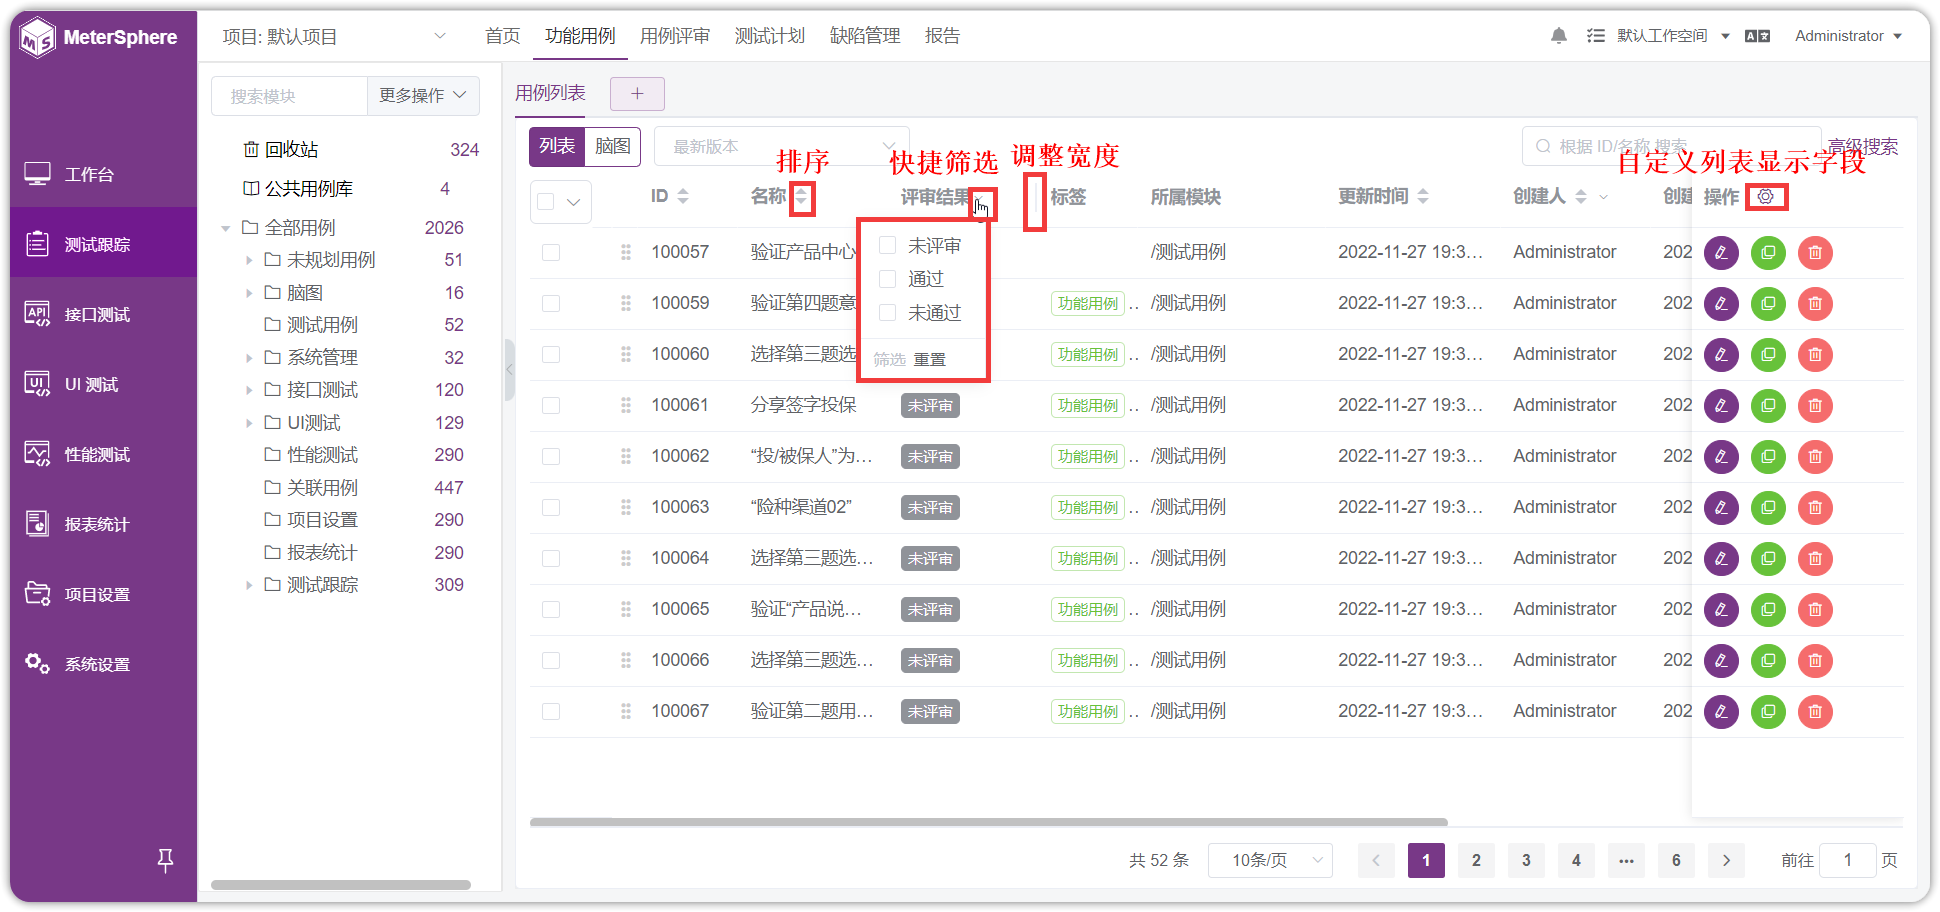Open custom column settings gear
The height and width of the screenshot is (912, 1940).
point(1766,197)
